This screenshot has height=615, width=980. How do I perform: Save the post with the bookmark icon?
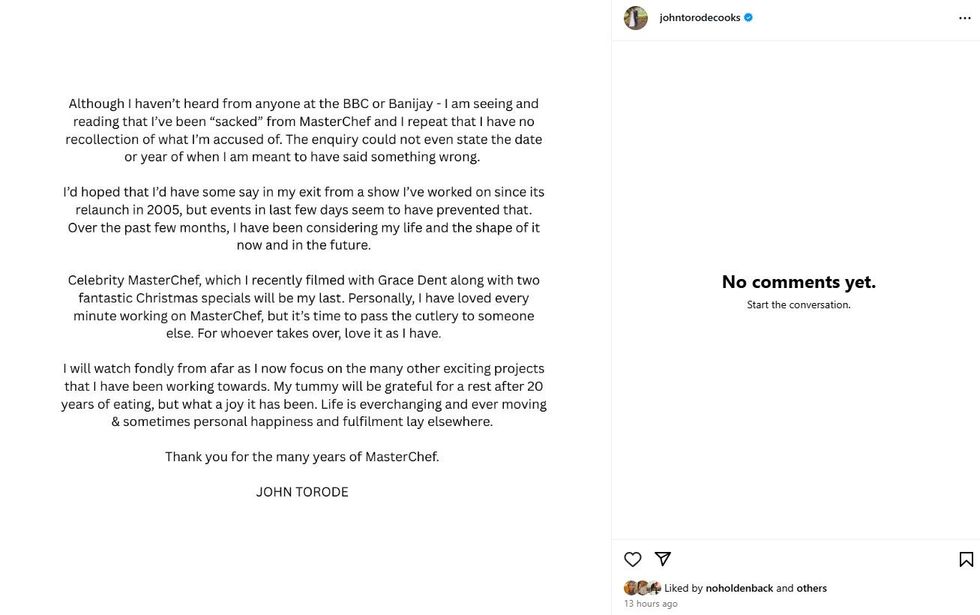click(966, 559)
